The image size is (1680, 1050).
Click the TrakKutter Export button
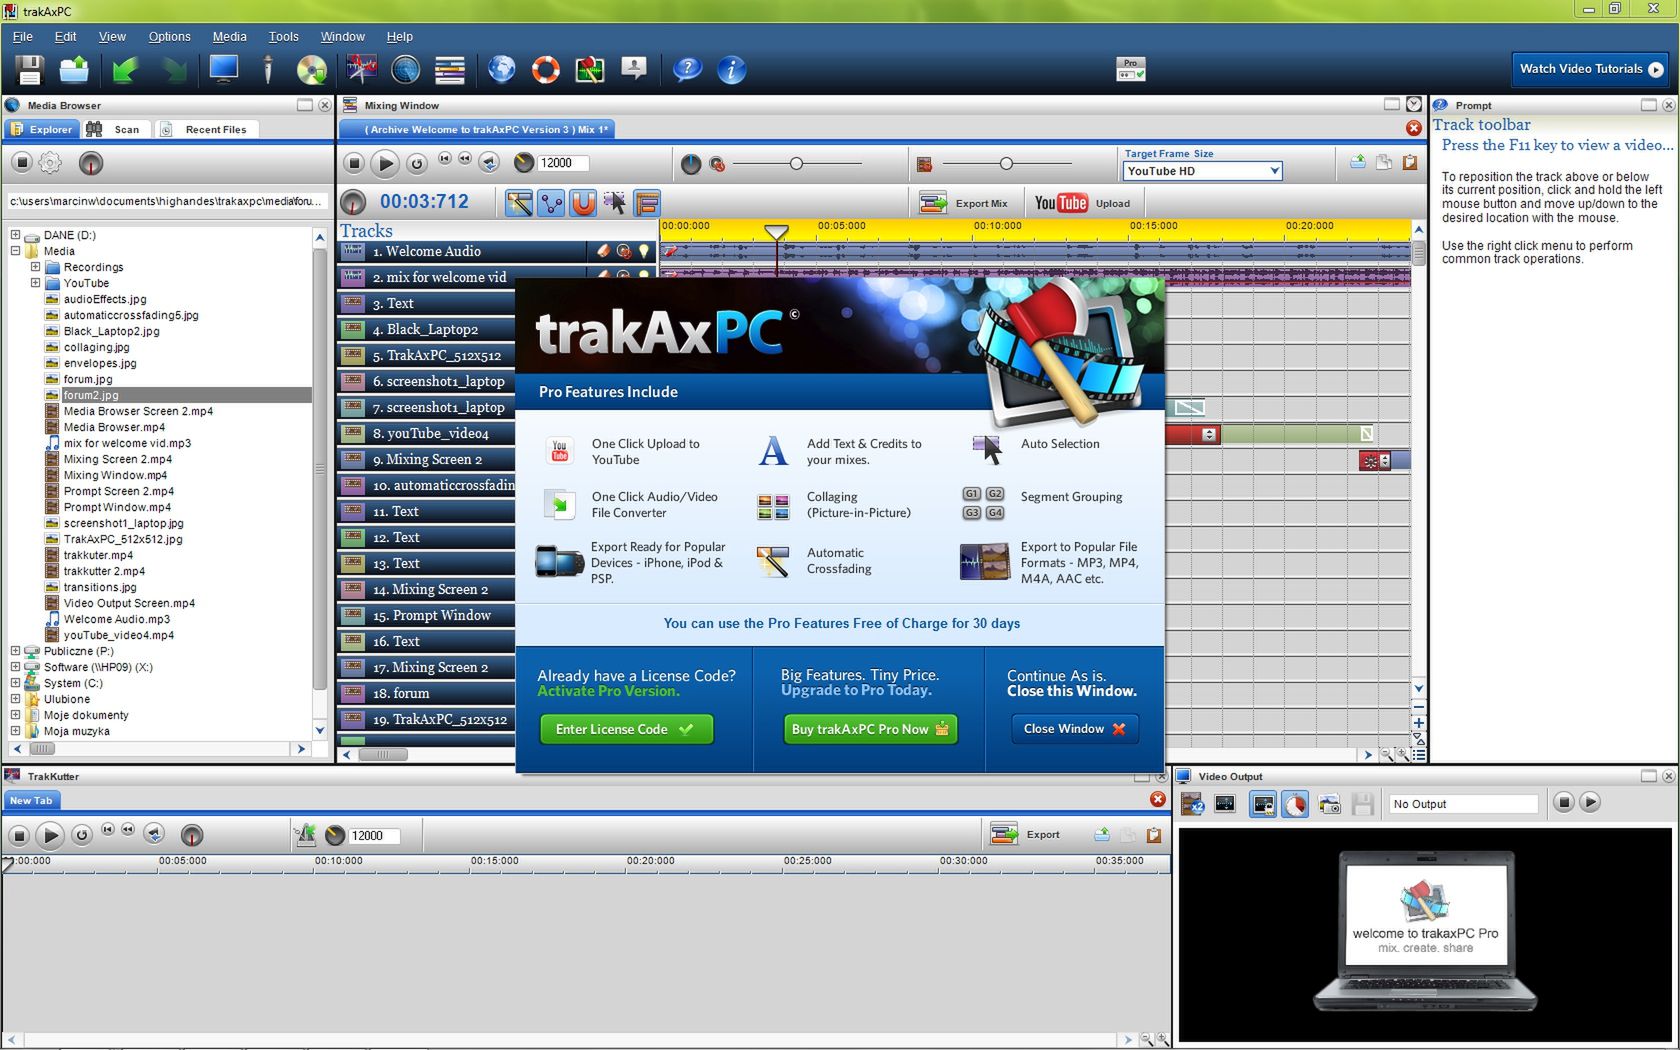pos(1025,834)
